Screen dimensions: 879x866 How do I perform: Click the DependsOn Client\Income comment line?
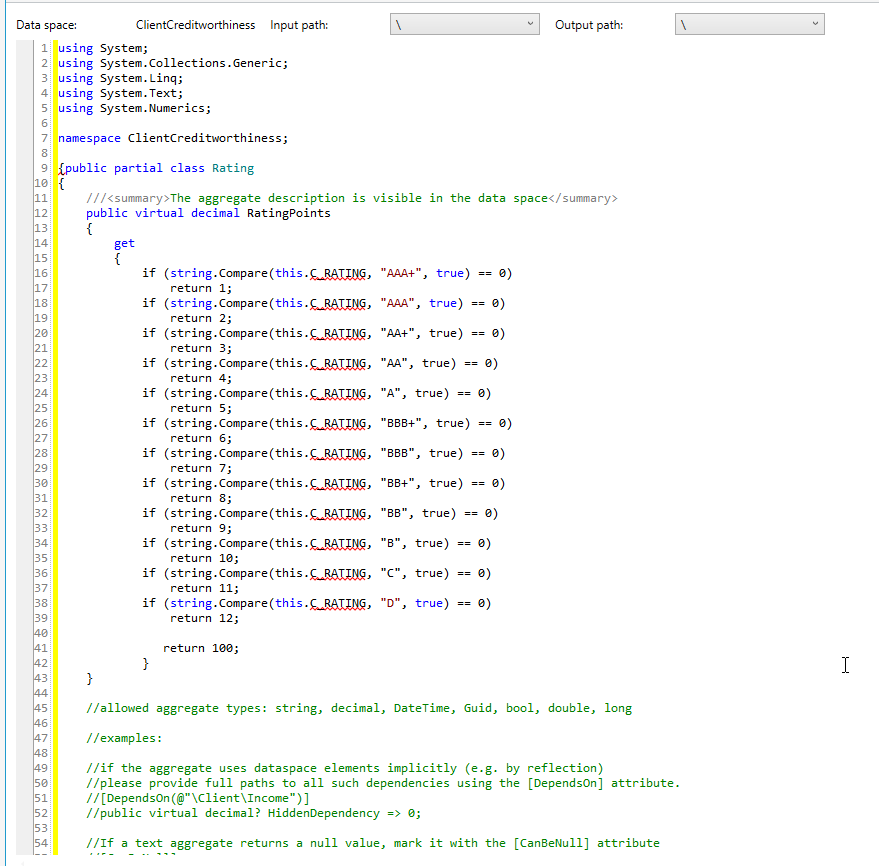pyautogui.click(x=197, y=798)
